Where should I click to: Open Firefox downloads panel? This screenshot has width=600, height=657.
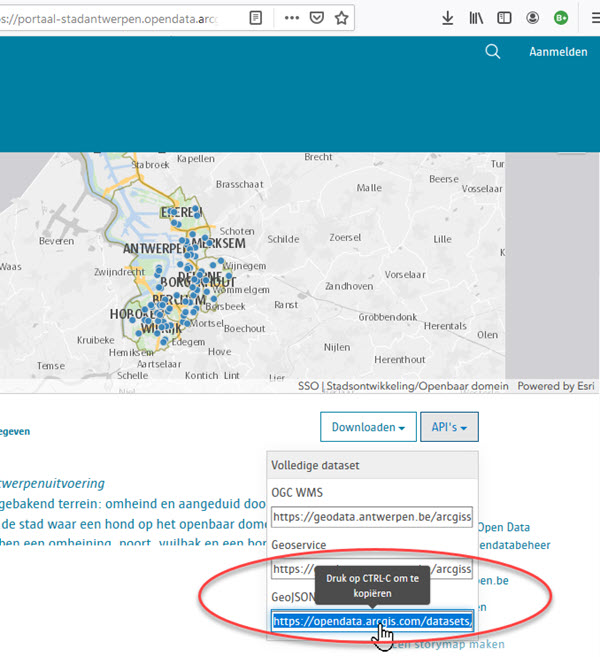pos(447,18)
